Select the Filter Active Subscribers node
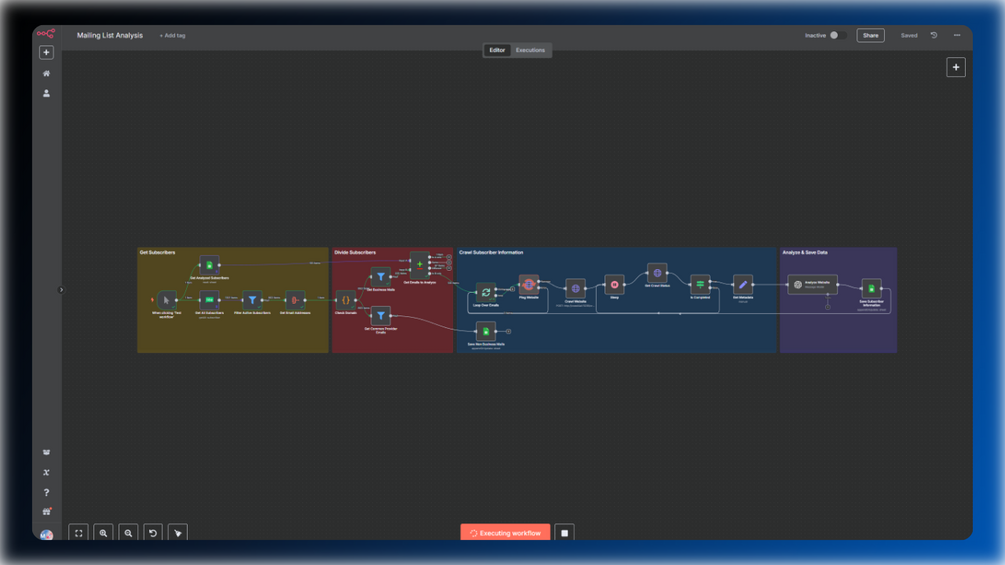Screen dimensions: 1005x565 [252, 300]
